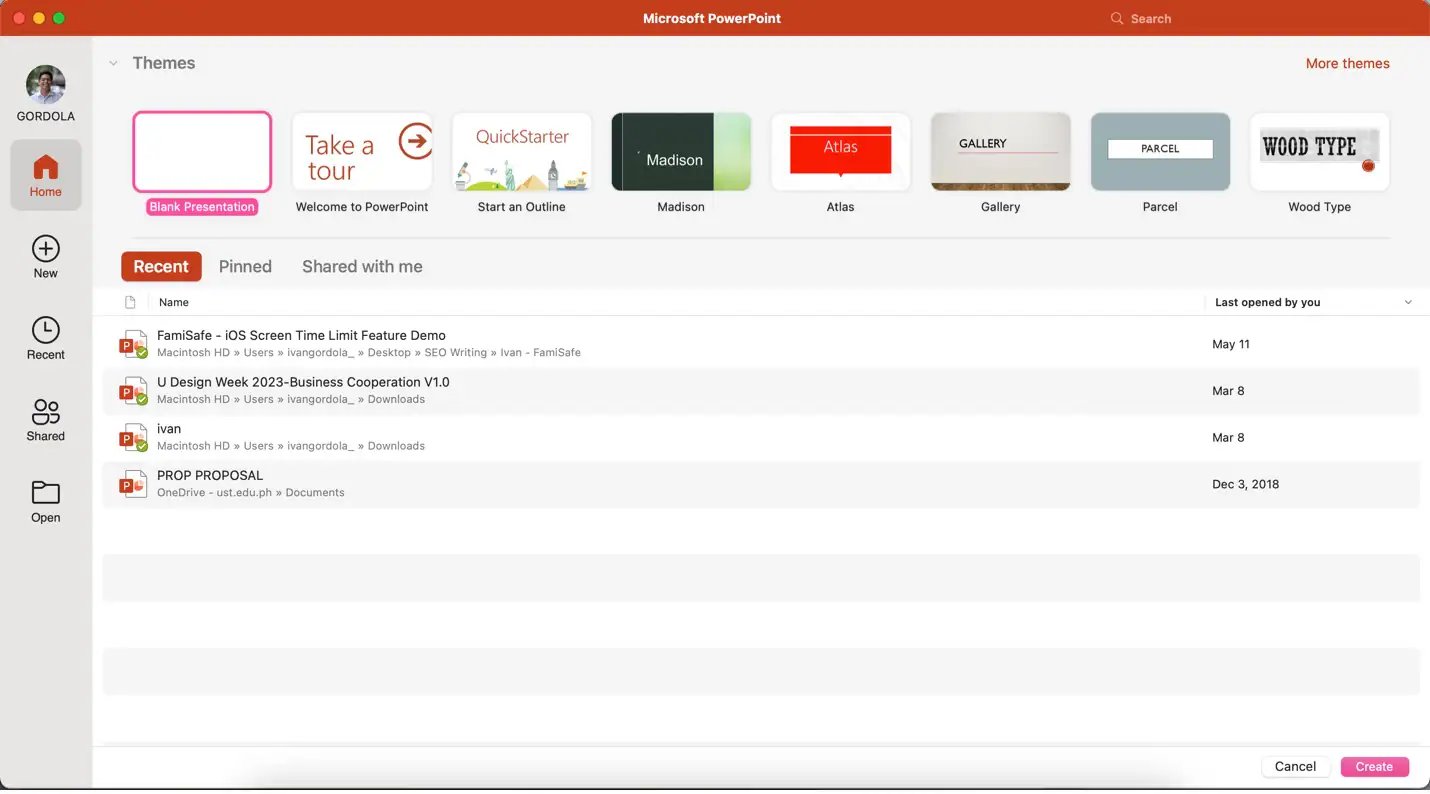
Task: Select the Blank Presentation thumbnail
Action: tap(202, 152)
